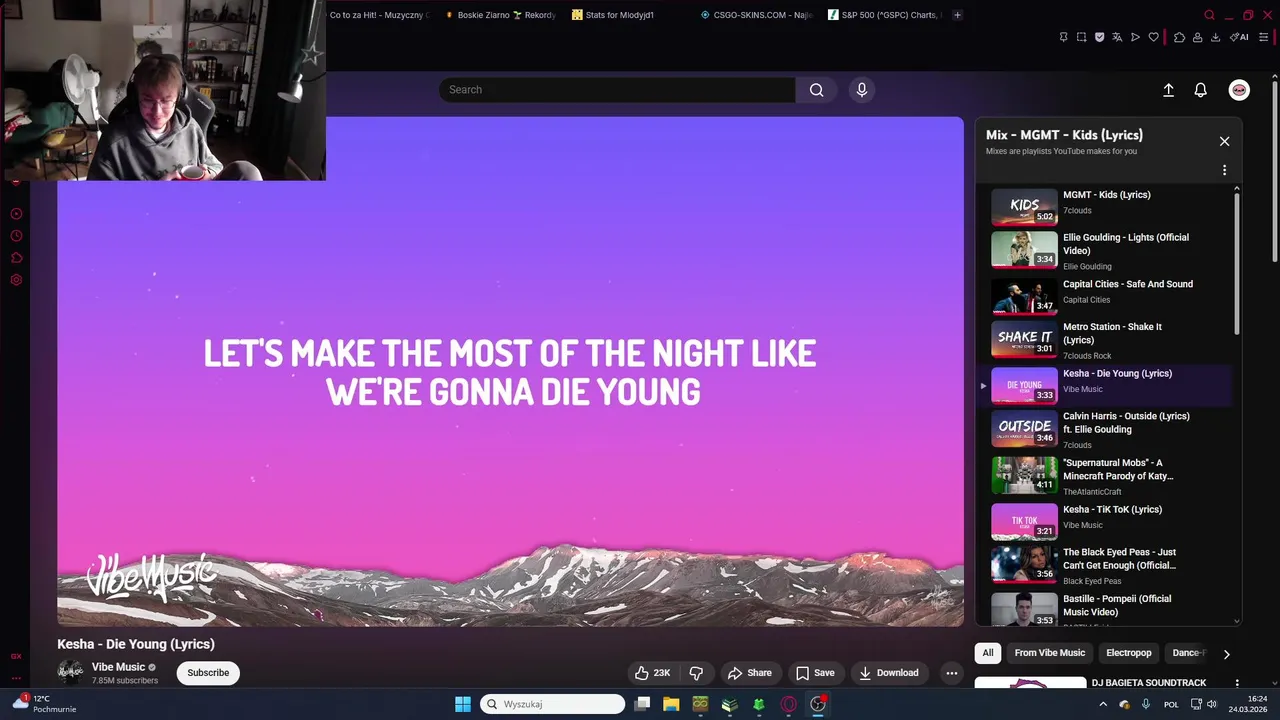The height and width of the screenshot is (720, 1280).
Task: Click the KIDS thumbnail with 5:02 duration
Action: [x=1024, y=207]
